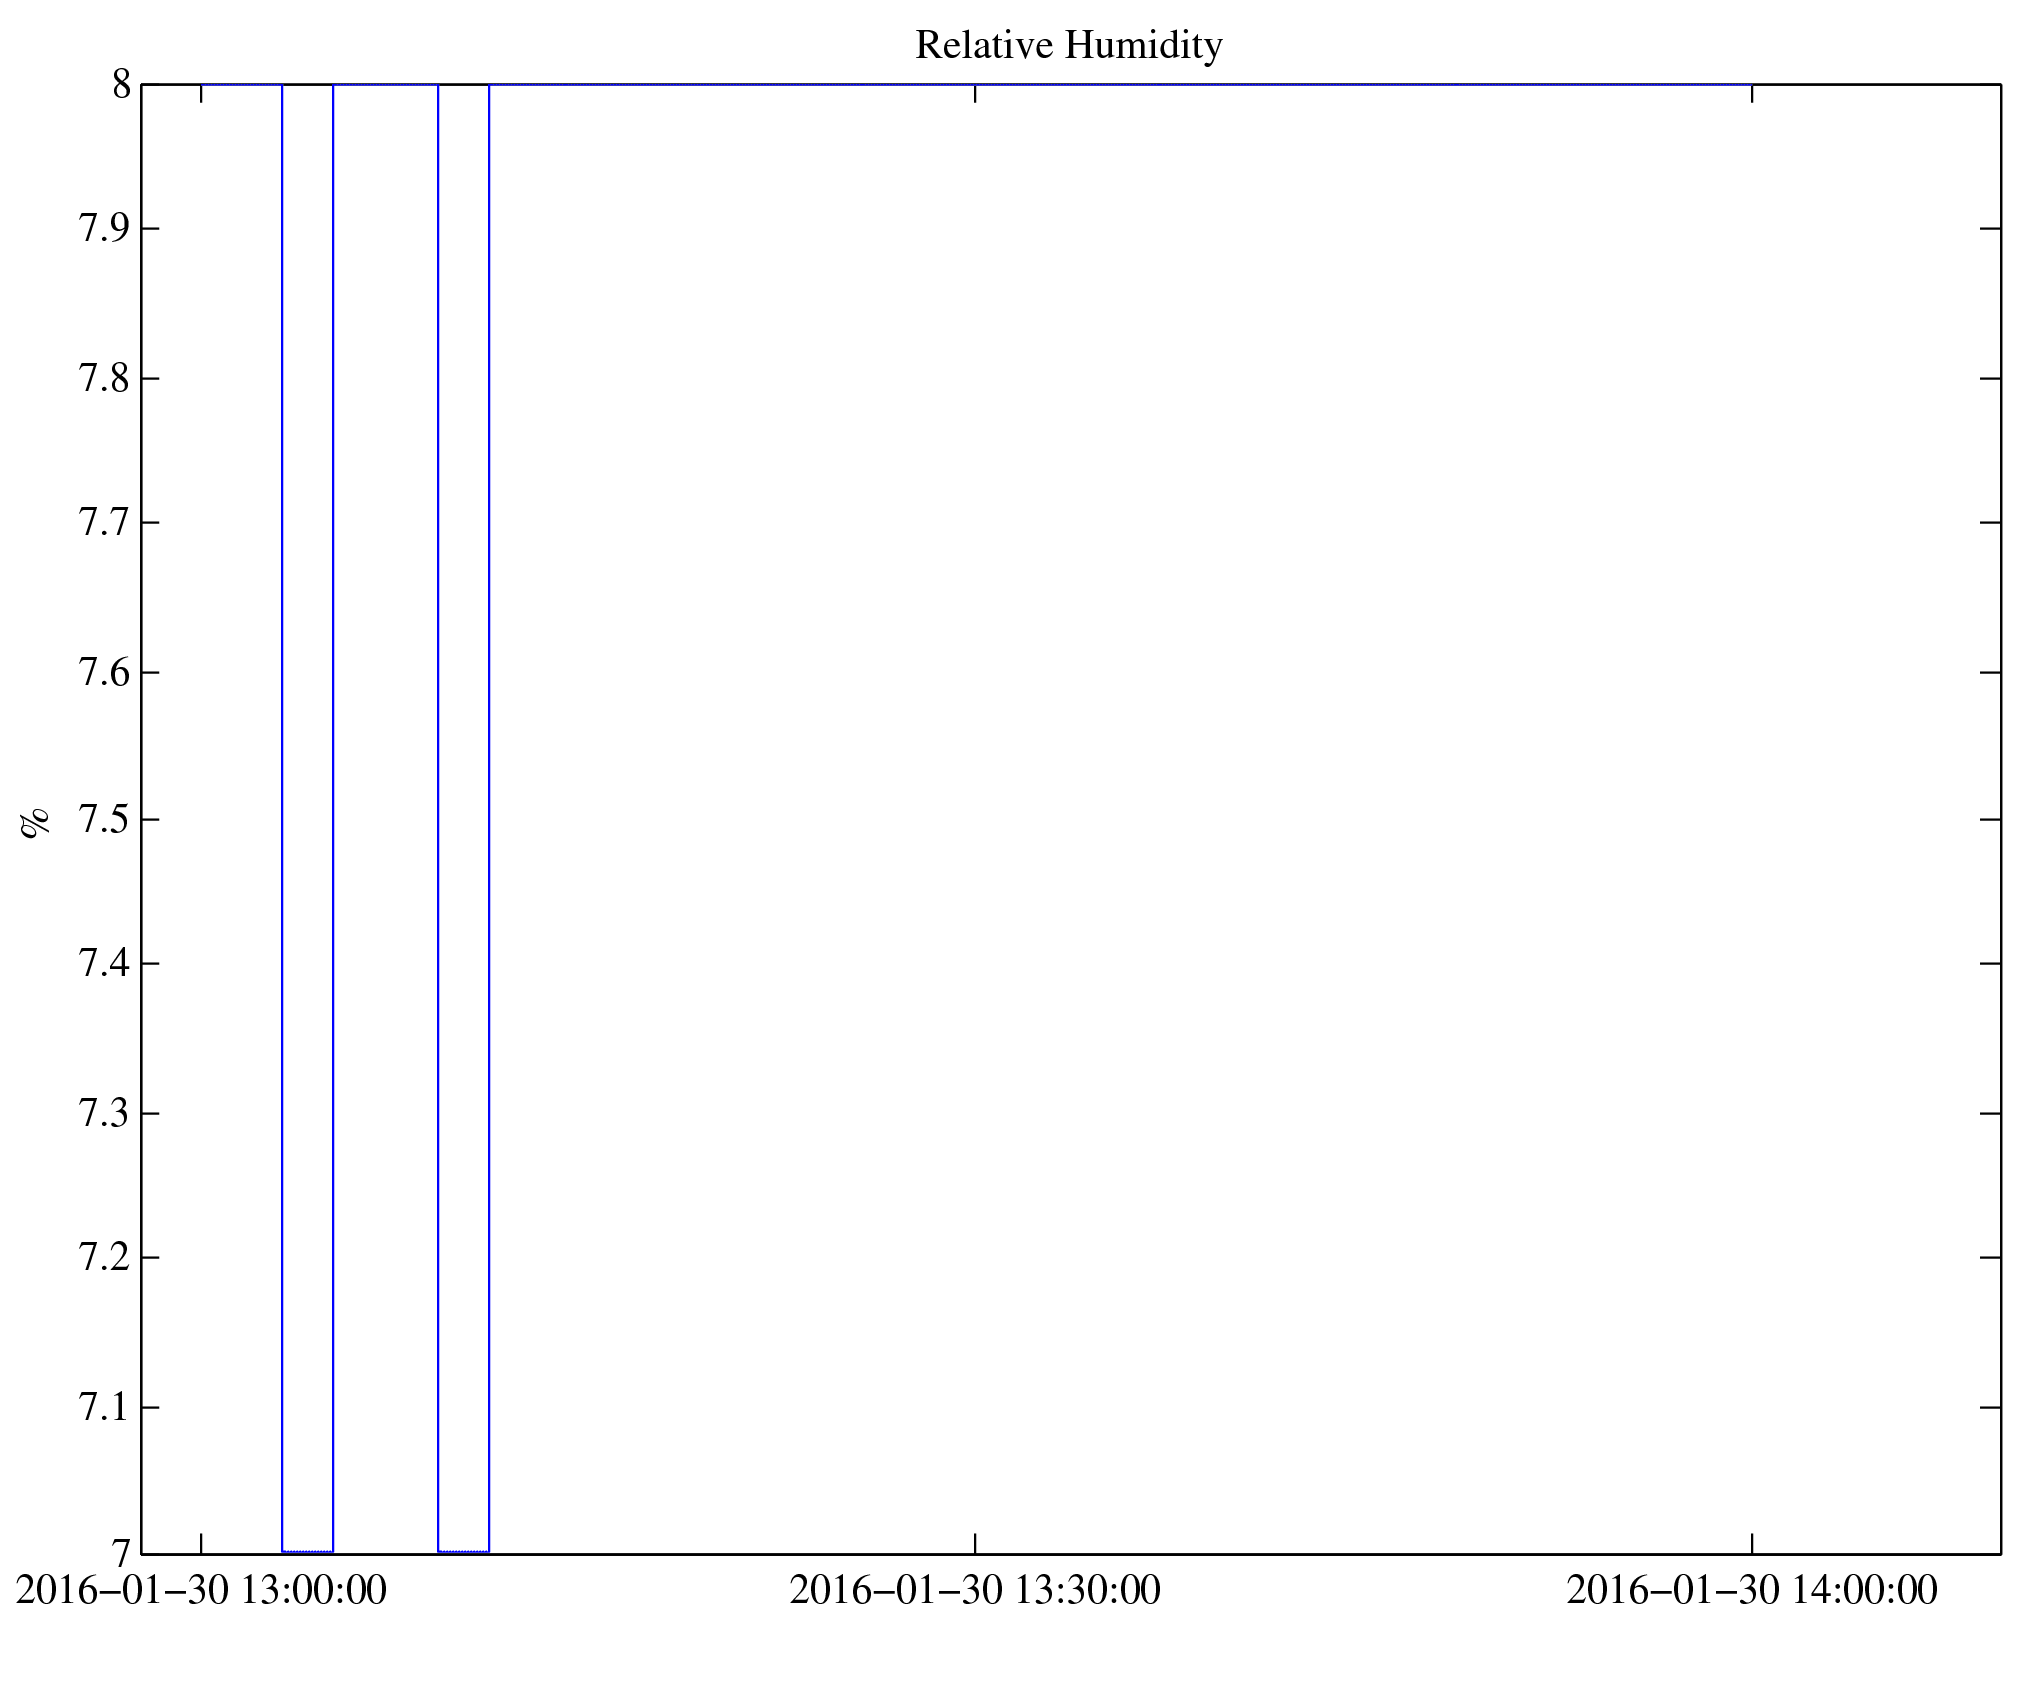
Task: Click the 7.2 y-axis tick label
Action: (105, 1257)
